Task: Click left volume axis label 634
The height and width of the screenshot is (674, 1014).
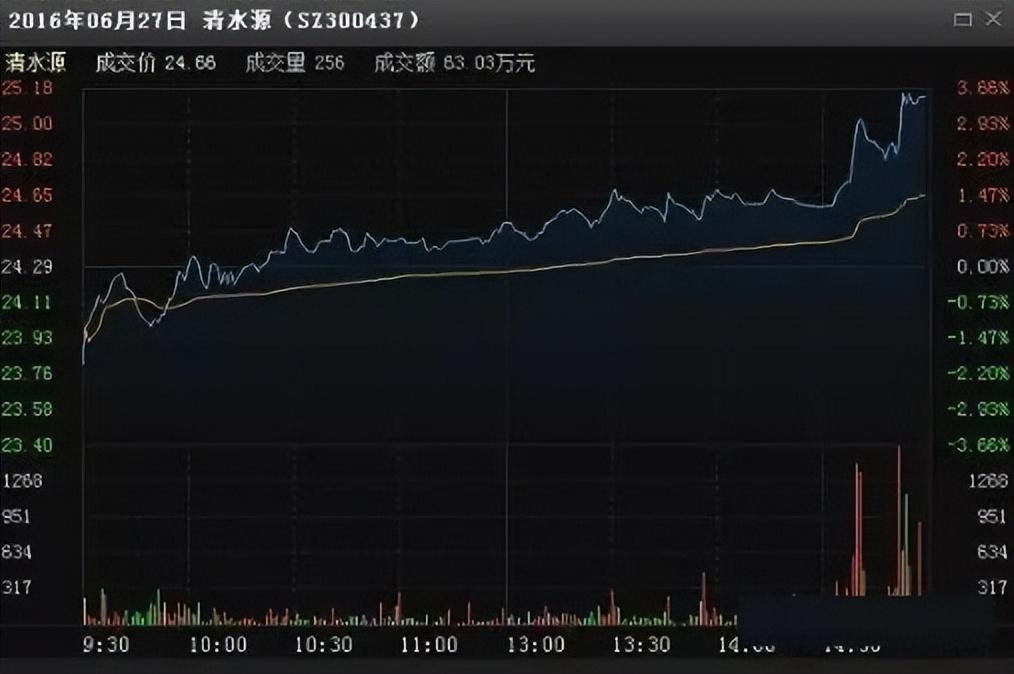Action: click(x=16, y=552)
